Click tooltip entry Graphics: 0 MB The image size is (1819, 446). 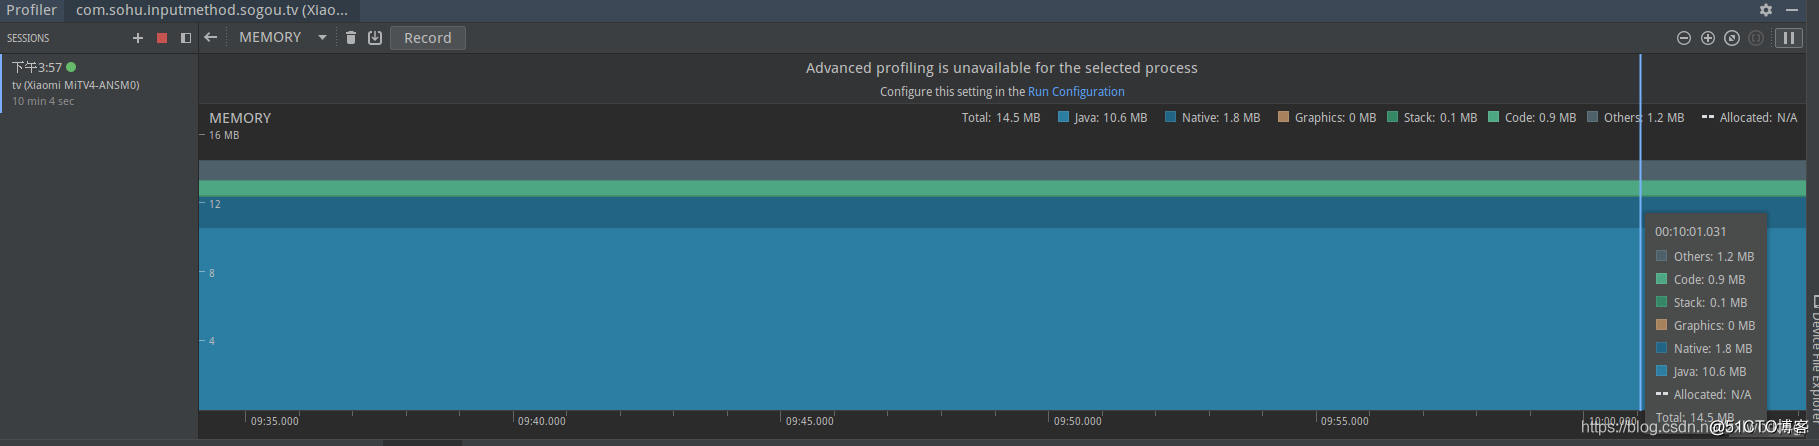(1706, 325)
